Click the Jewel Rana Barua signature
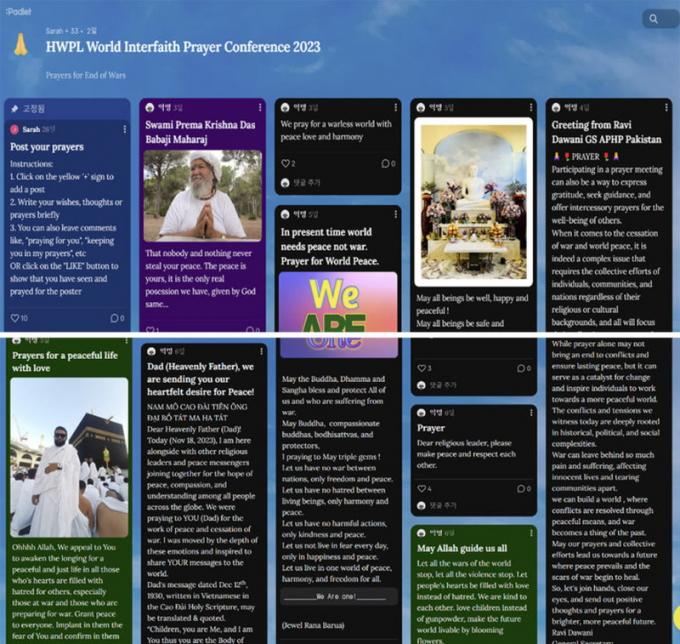680x644 pixels. click(x=313, y=625)
